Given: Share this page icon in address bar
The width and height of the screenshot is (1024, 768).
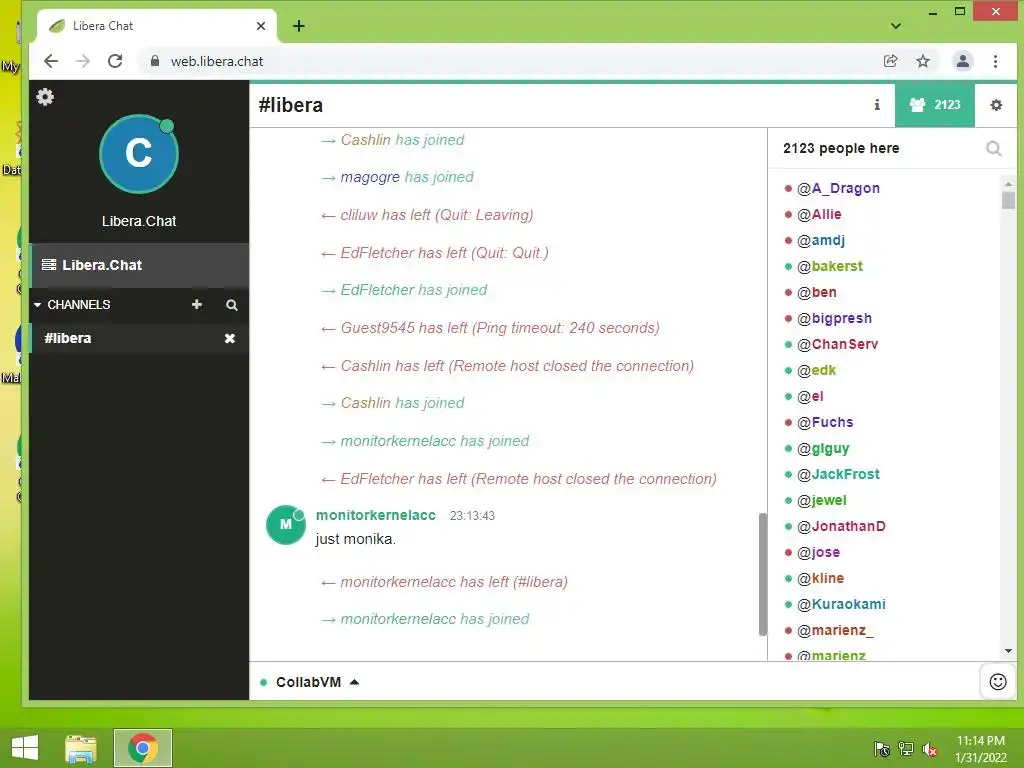Looking at the screenshot, I should click(890, 61).
